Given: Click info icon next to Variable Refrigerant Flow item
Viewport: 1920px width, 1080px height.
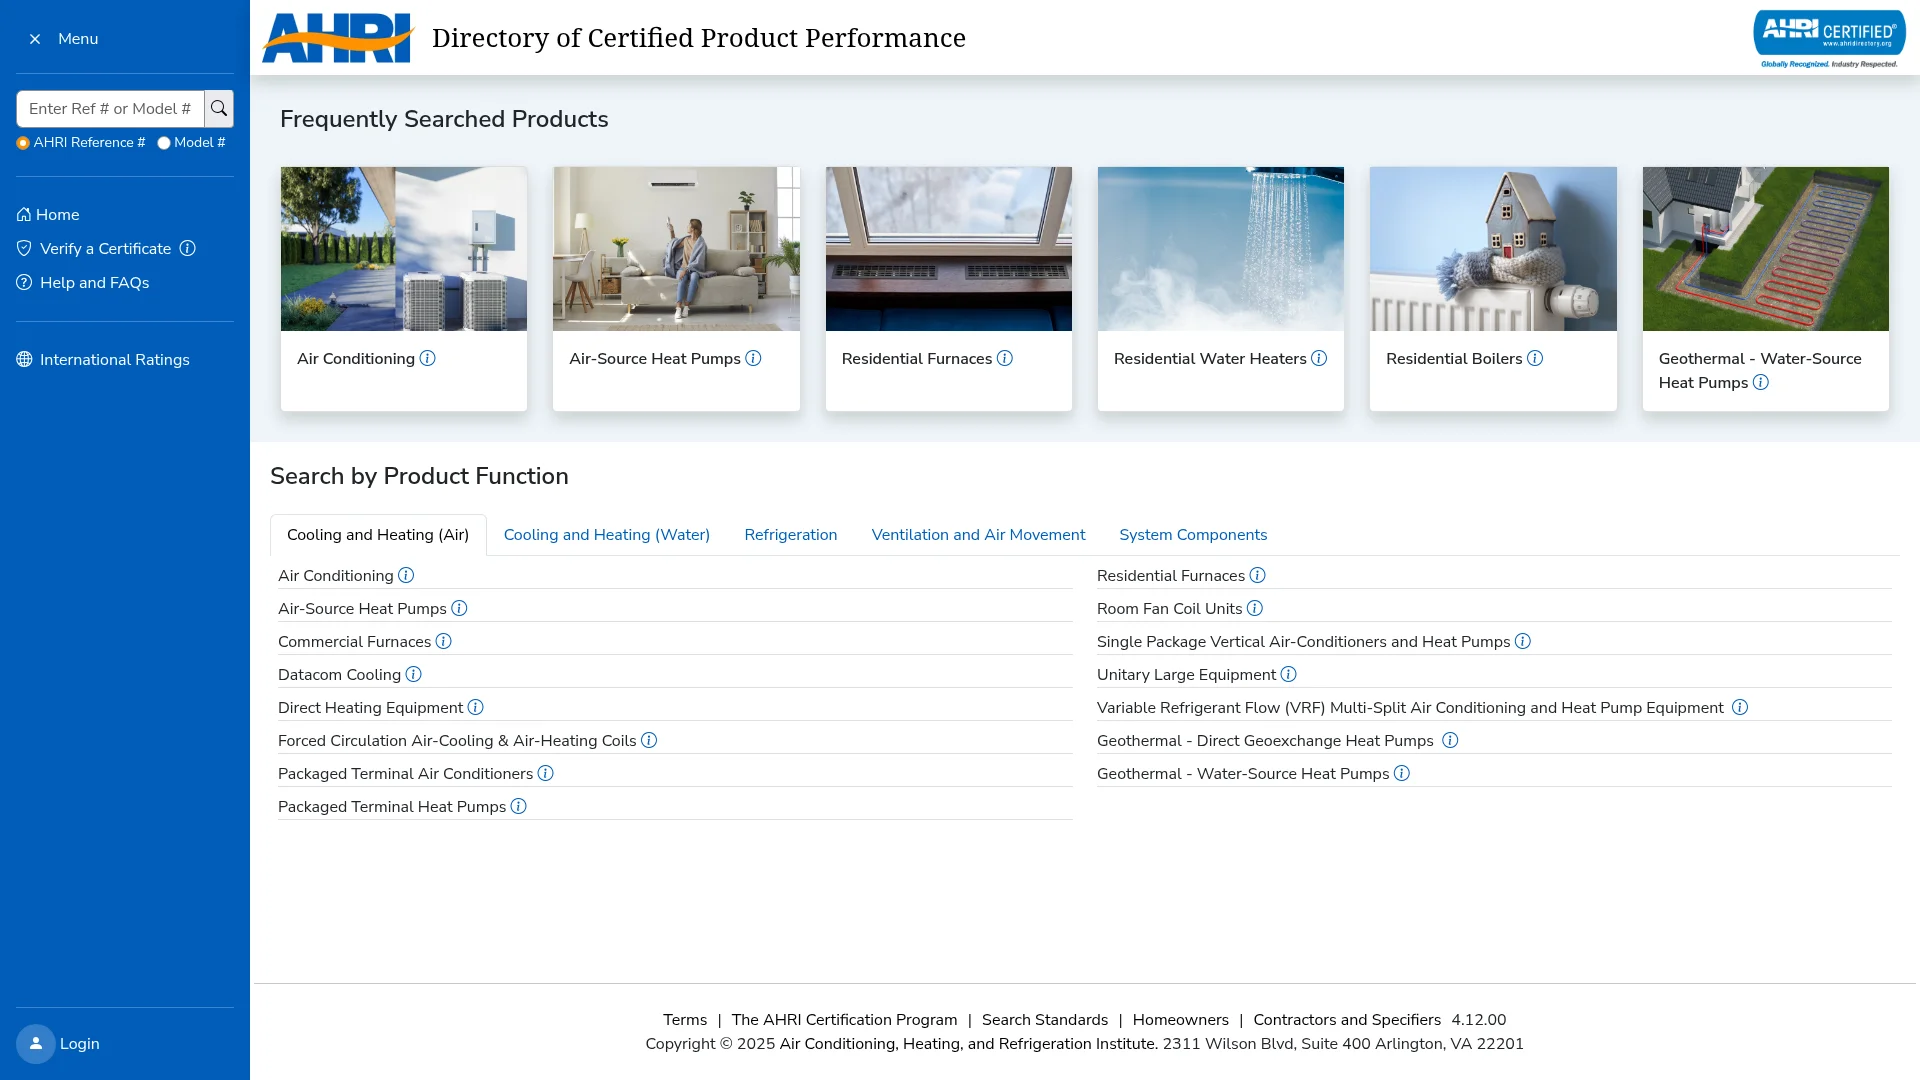Looking at the screenshot, I should [1740, 707].
